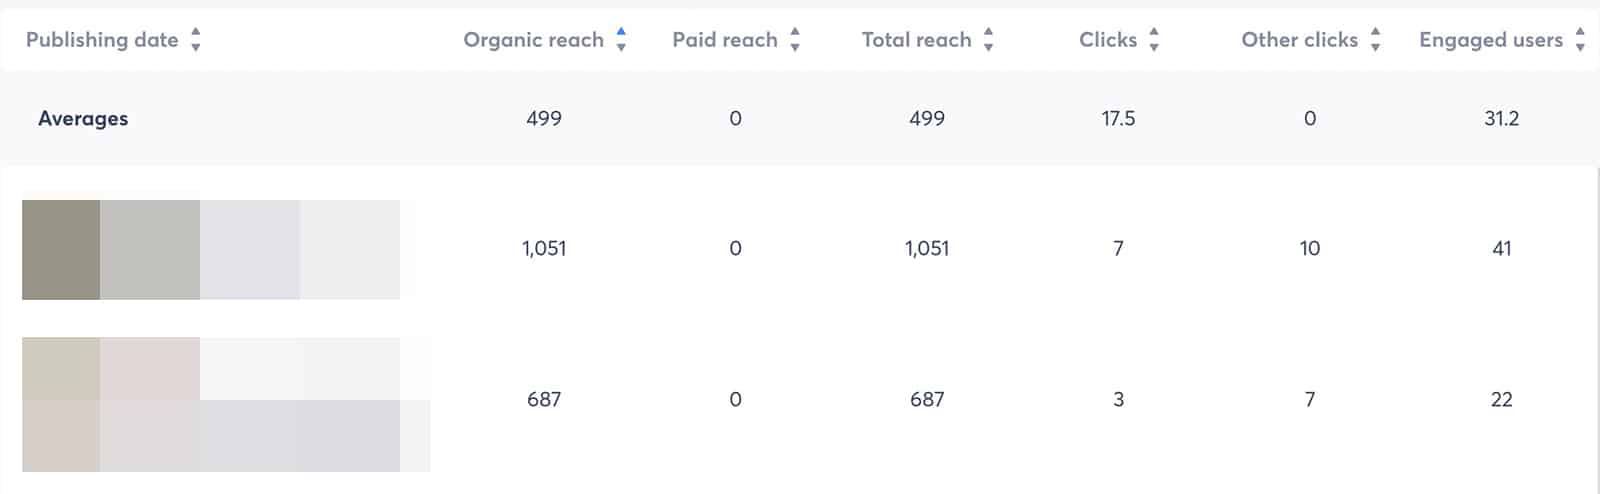Click sort arrows beside Engaged users
This screenshot has width=1600, height=494.
coord(1580,40)
